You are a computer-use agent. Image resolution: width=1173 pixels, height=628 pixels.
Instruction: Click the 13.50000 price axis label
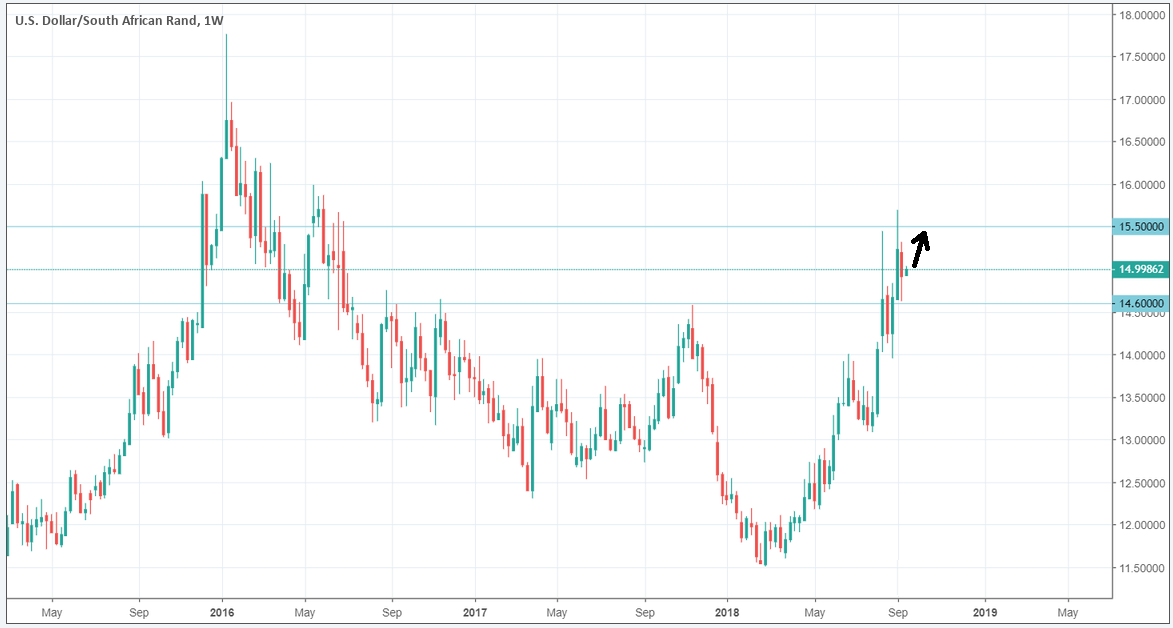[1142, 398]
